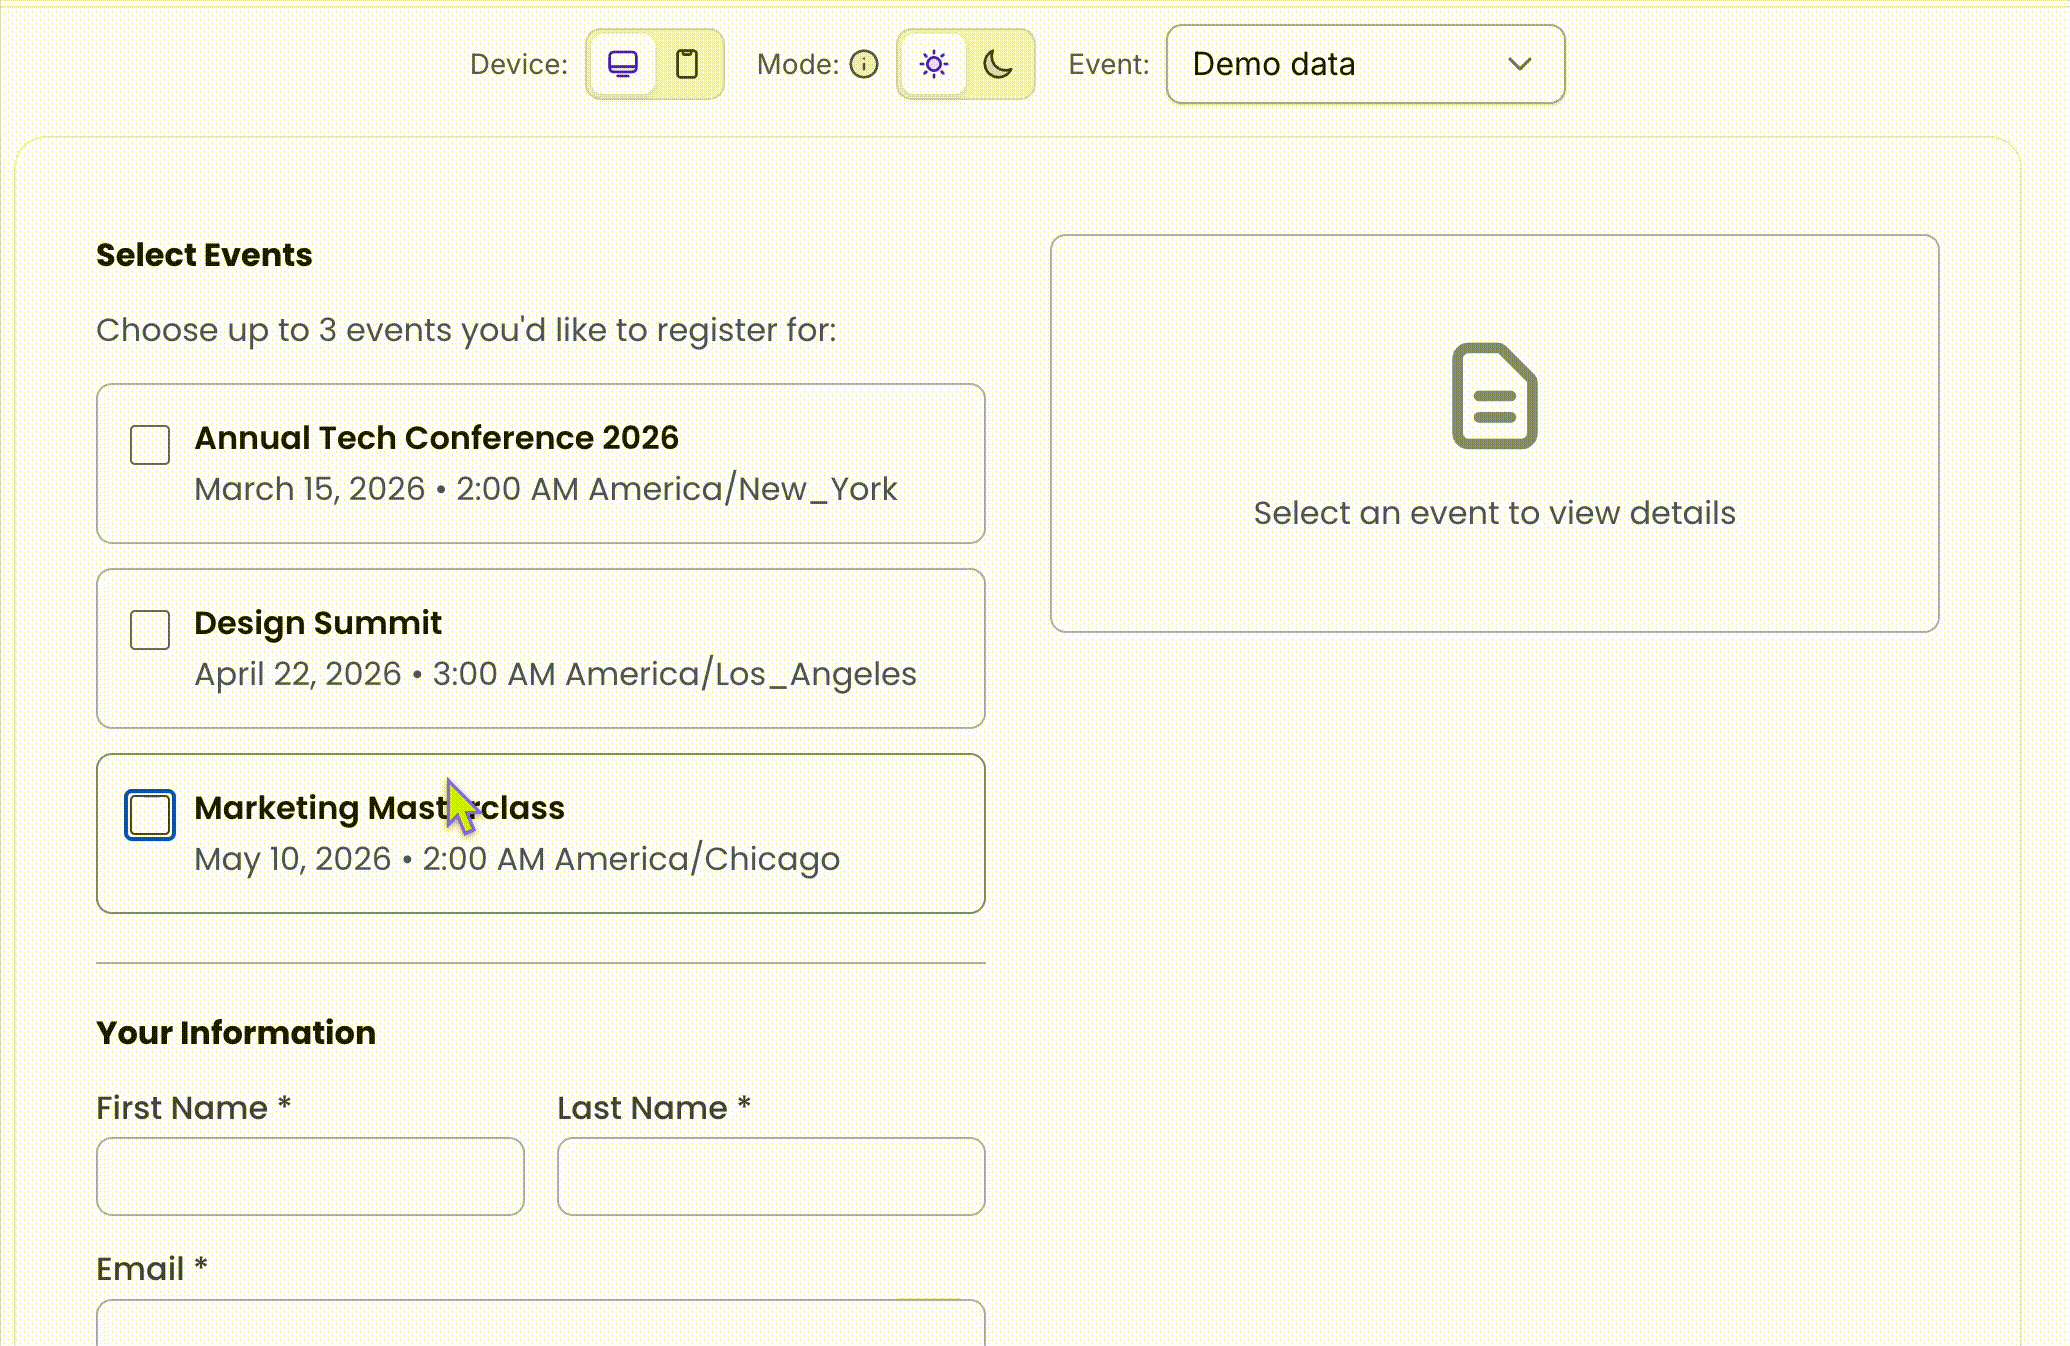Screen dimensions: 2070x1346
Task: Enable dark mode using the moon icon
Action: [x=999, y=64]
